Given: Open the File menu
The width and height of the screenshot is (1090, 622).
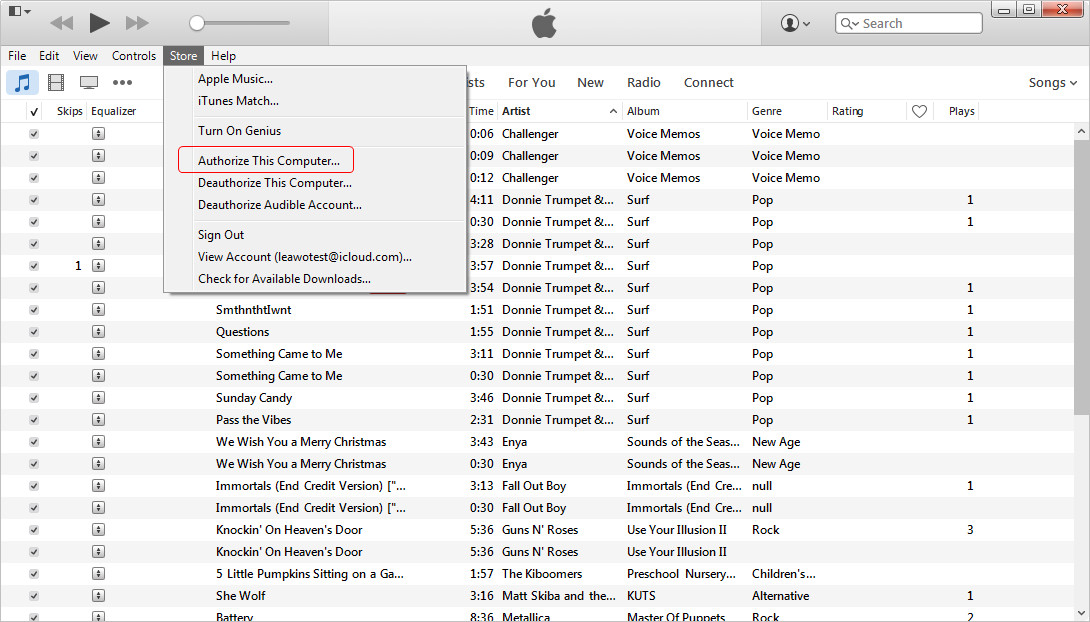Looking at the screenshot, I should click(17, 56).
